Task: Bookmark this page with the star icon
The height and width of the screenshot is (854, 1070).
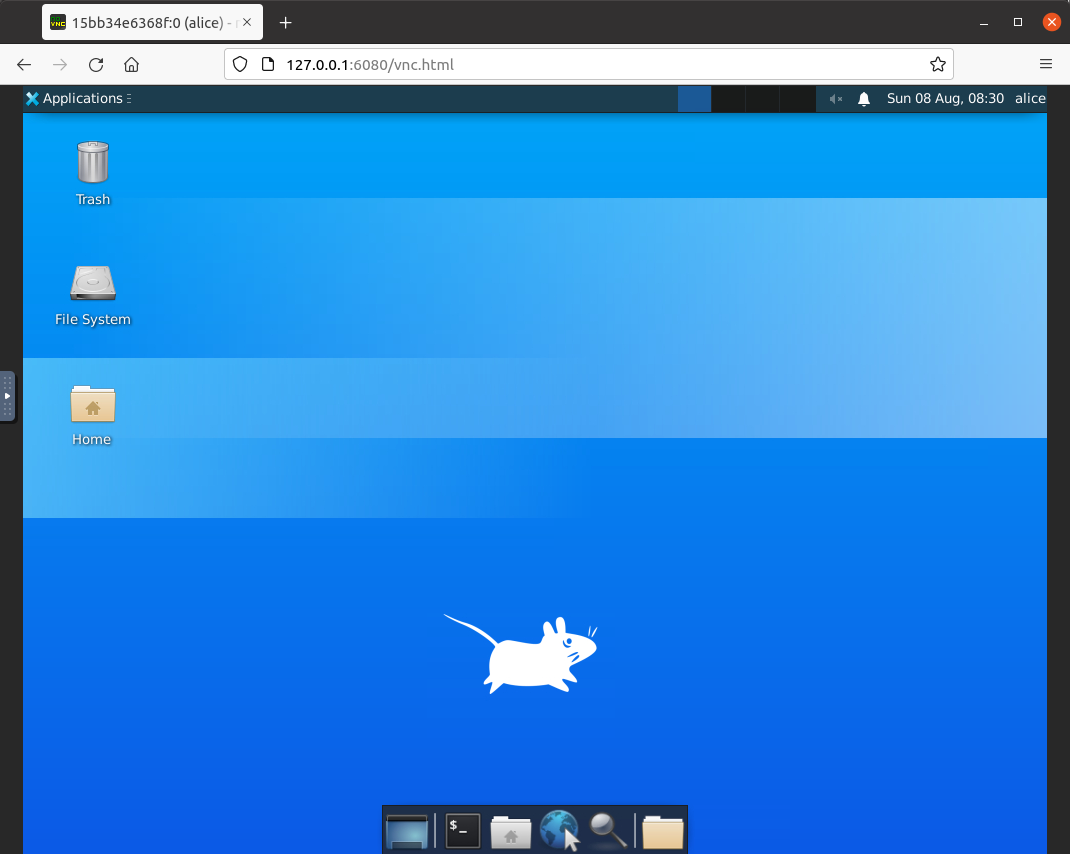Action: tap(937, 65)
